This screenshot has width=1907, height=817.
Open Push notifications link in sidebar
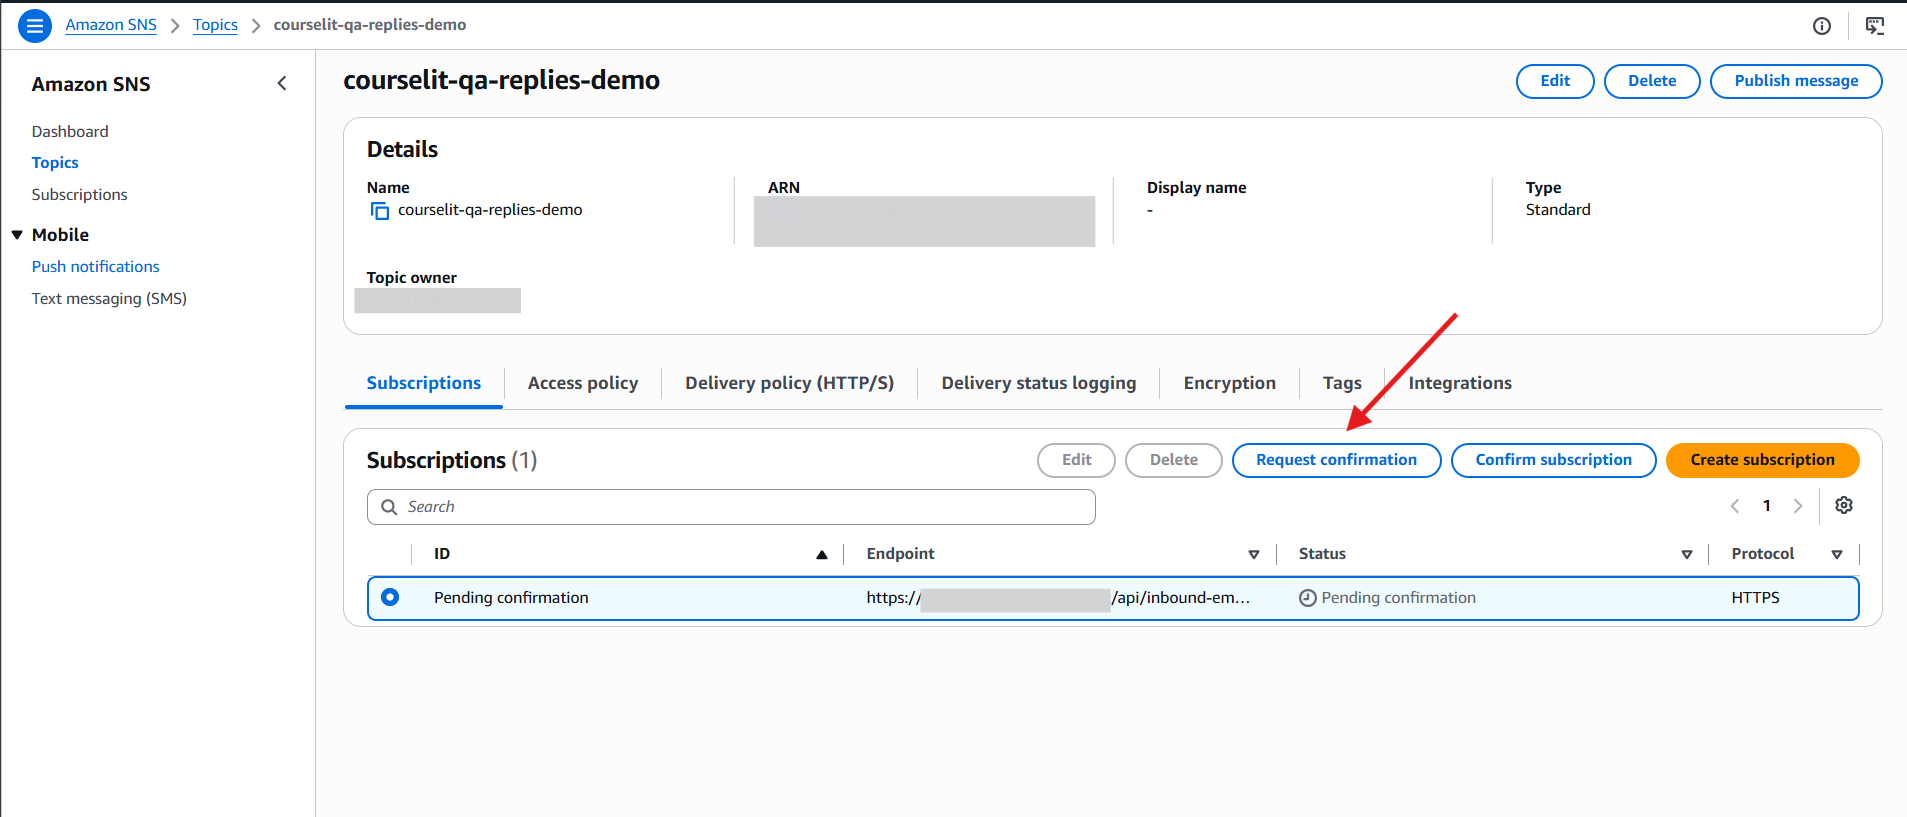(96, 267)
